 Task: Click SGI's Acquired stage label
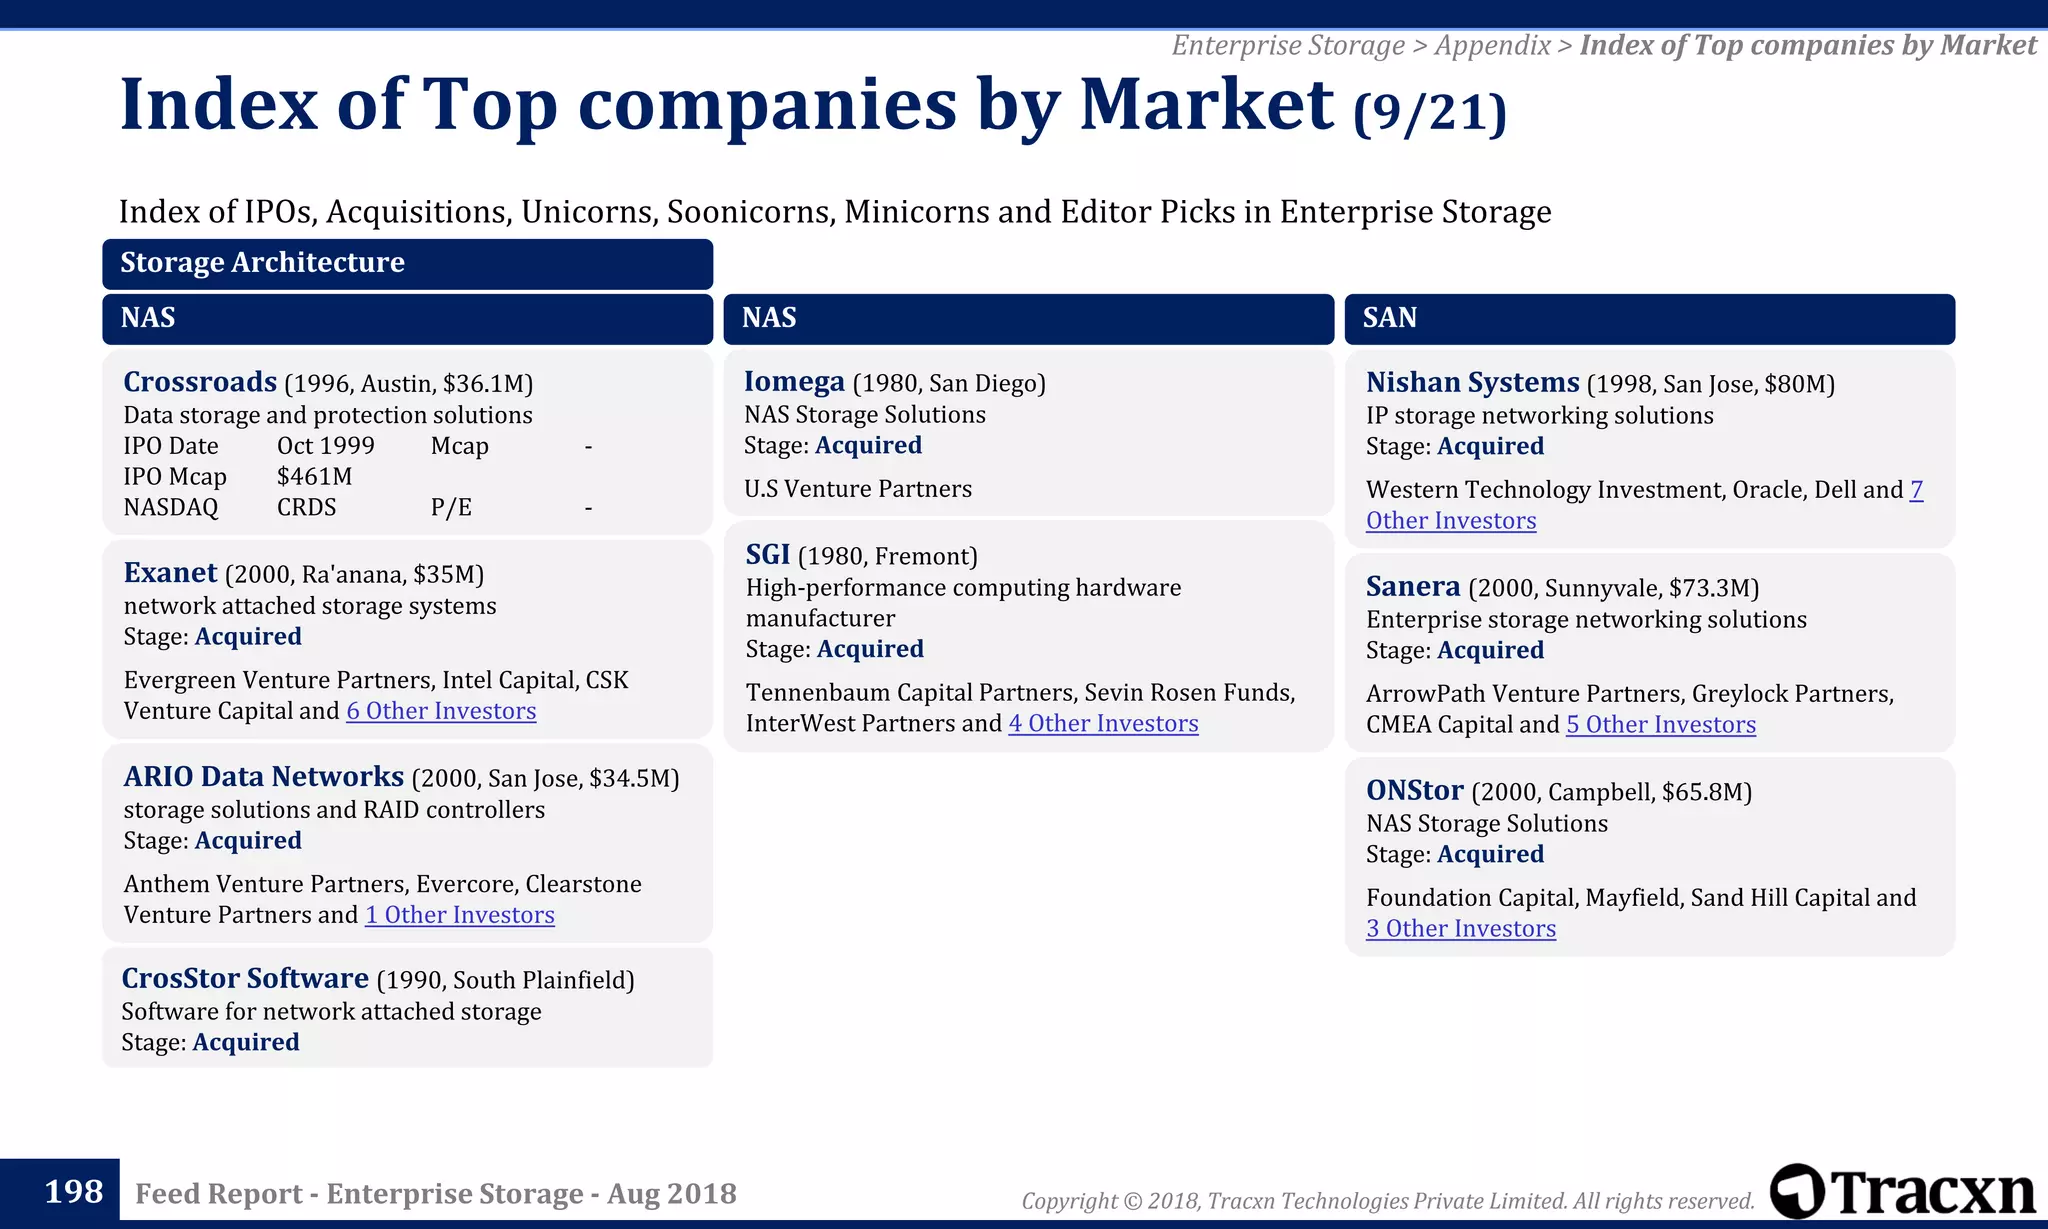tap(870, 650)
